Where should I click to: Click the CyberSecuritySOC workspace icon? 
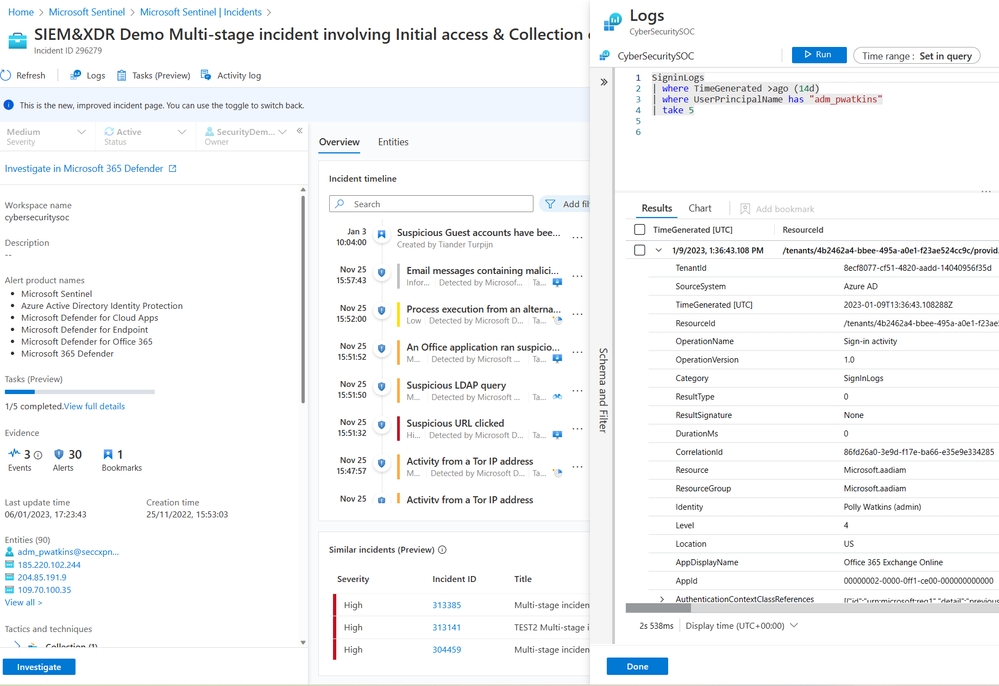click(605, 56)
